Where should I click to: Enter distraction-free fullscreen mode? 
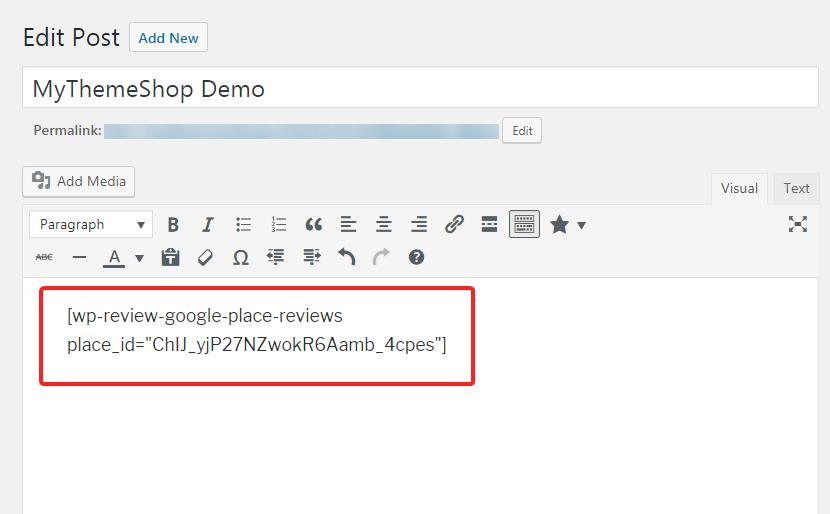tap(797, 224)
